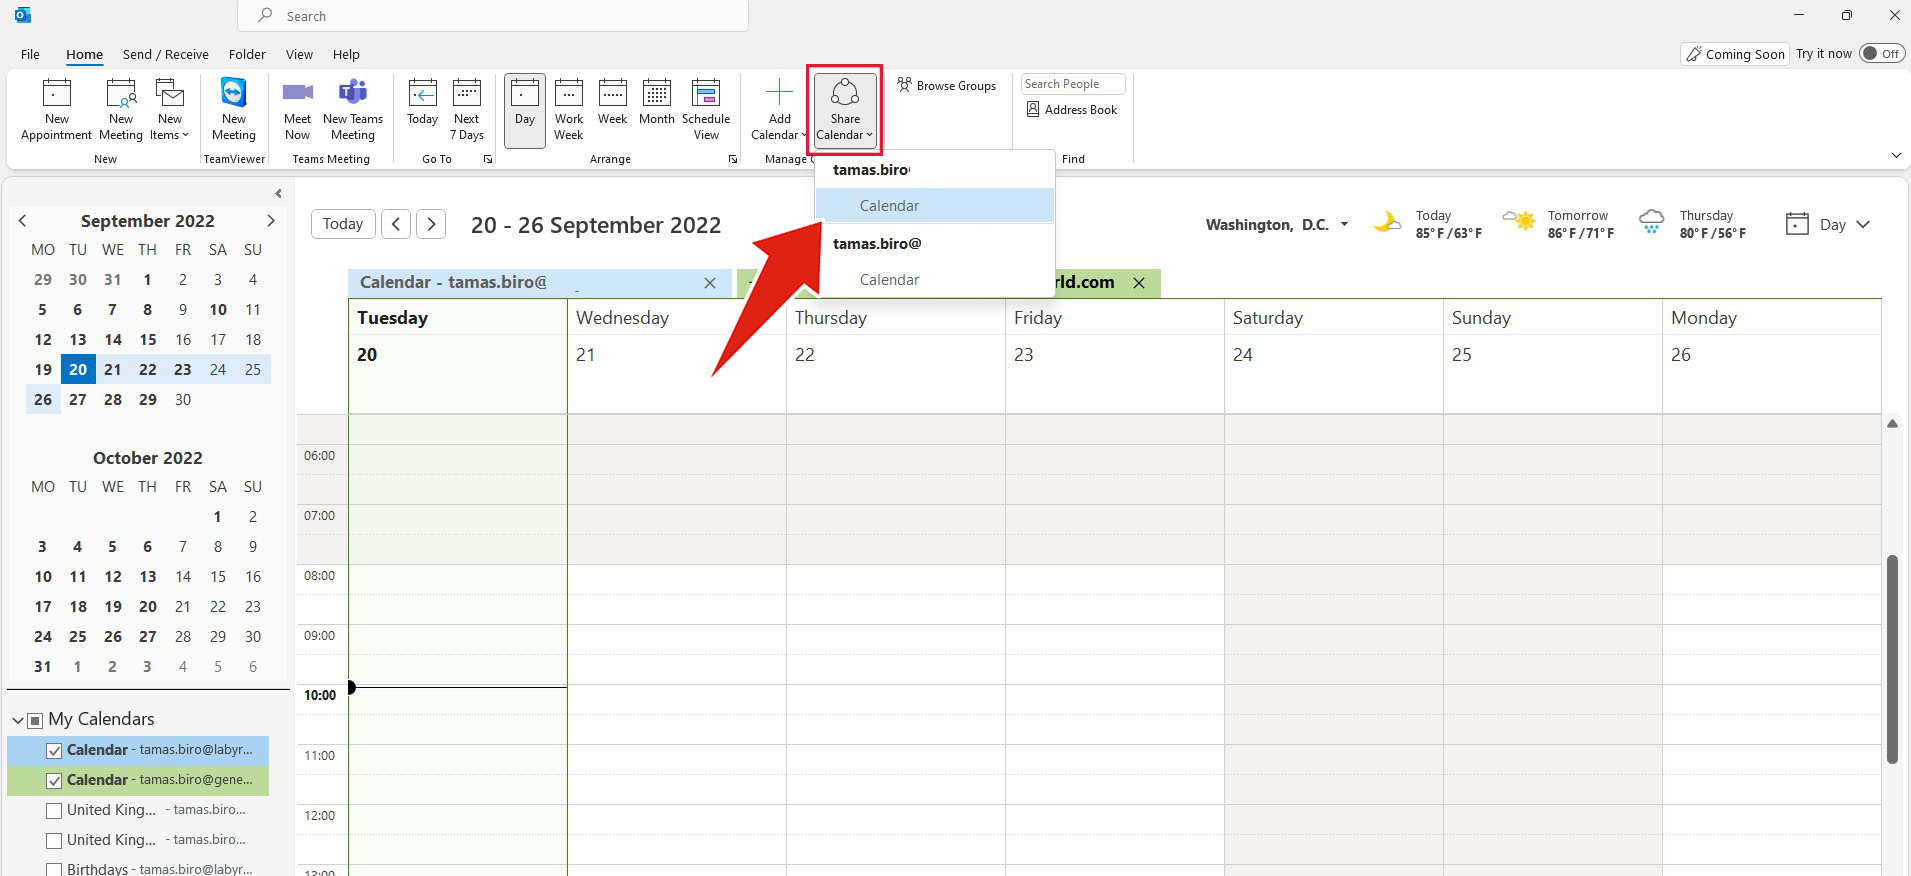Image resolution: width=1911 pixels, height=876 pixels.
Task: Click the Today button above calendar
Action: [343, 224]
